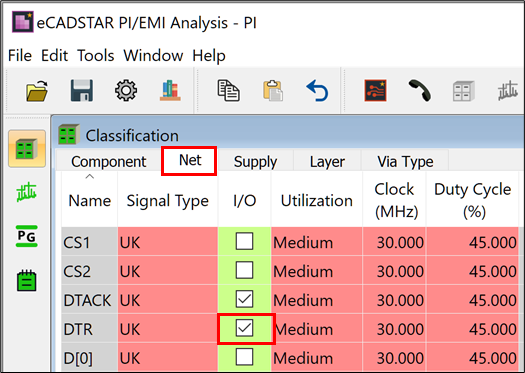Viewport: 525px width, 373px height.
Task: Click CS1 Signal Type UK cell
Action: pos(167,241)
